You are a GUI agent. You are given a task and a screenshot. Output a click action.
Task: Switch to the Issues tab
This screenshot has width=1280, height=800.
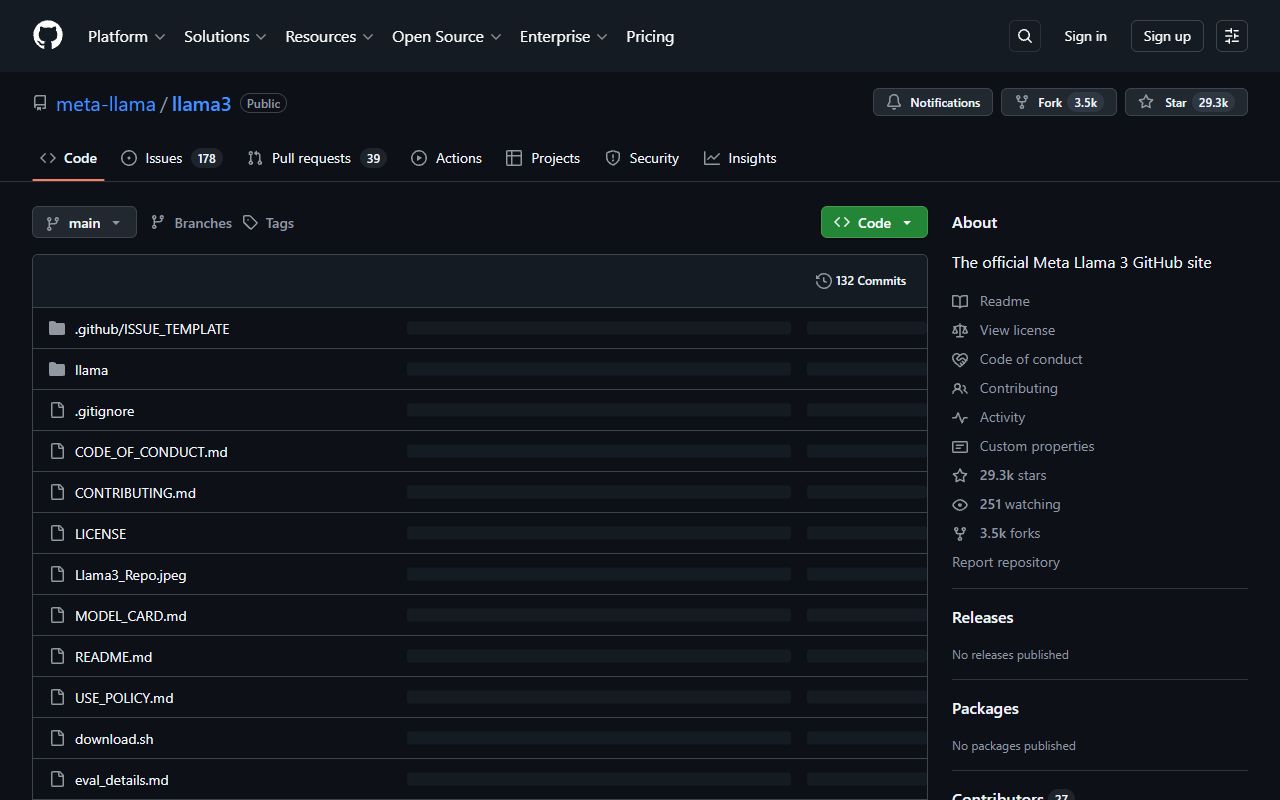170,158
